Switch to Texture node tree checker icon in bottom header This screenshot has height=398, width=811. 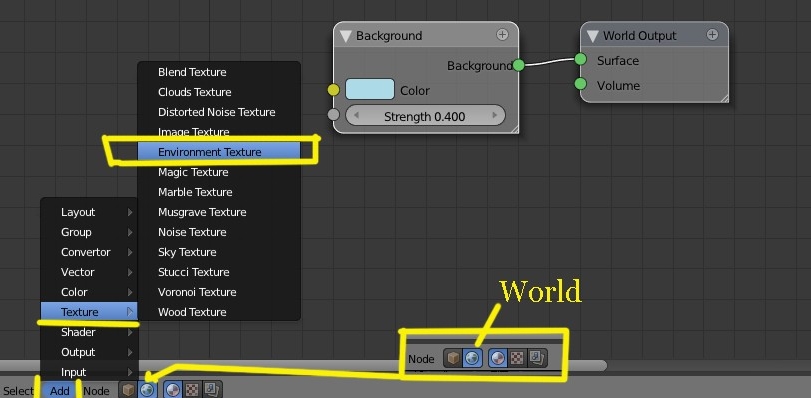click(192, 390)
